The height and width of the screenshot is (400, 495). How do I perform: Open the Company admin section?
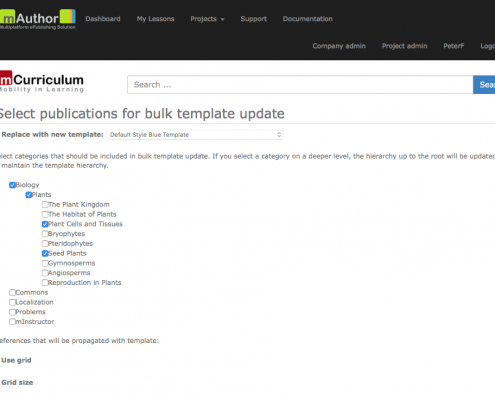point(339,46)
